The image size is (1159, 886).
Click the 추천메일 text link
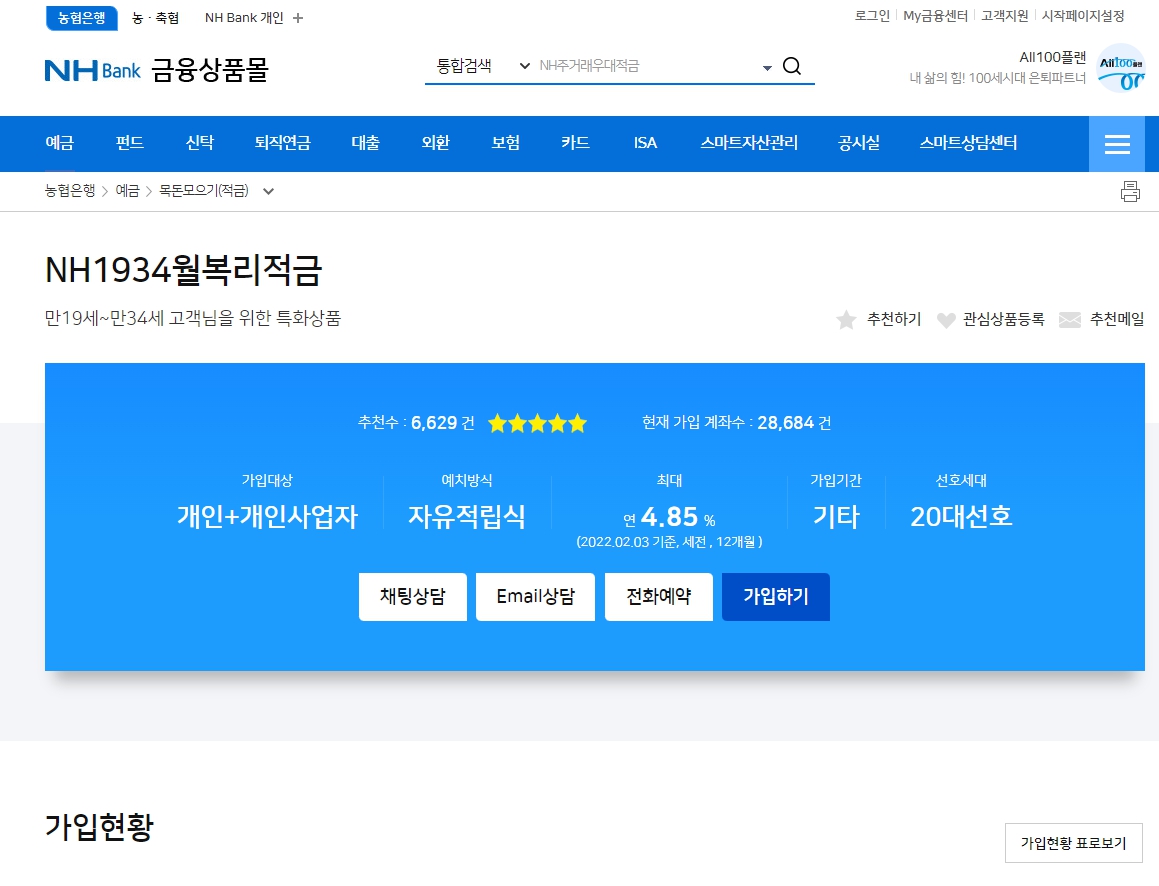(1117, 319)
